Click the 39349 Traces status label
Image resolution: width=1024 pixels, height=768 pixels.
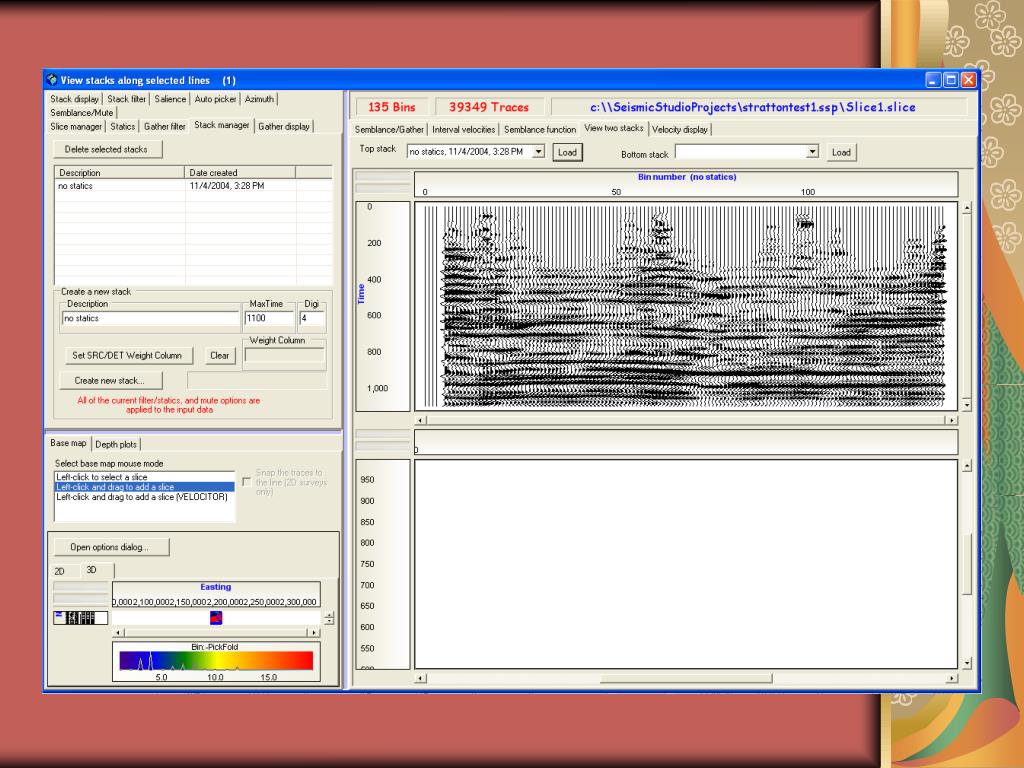point(489,107)
